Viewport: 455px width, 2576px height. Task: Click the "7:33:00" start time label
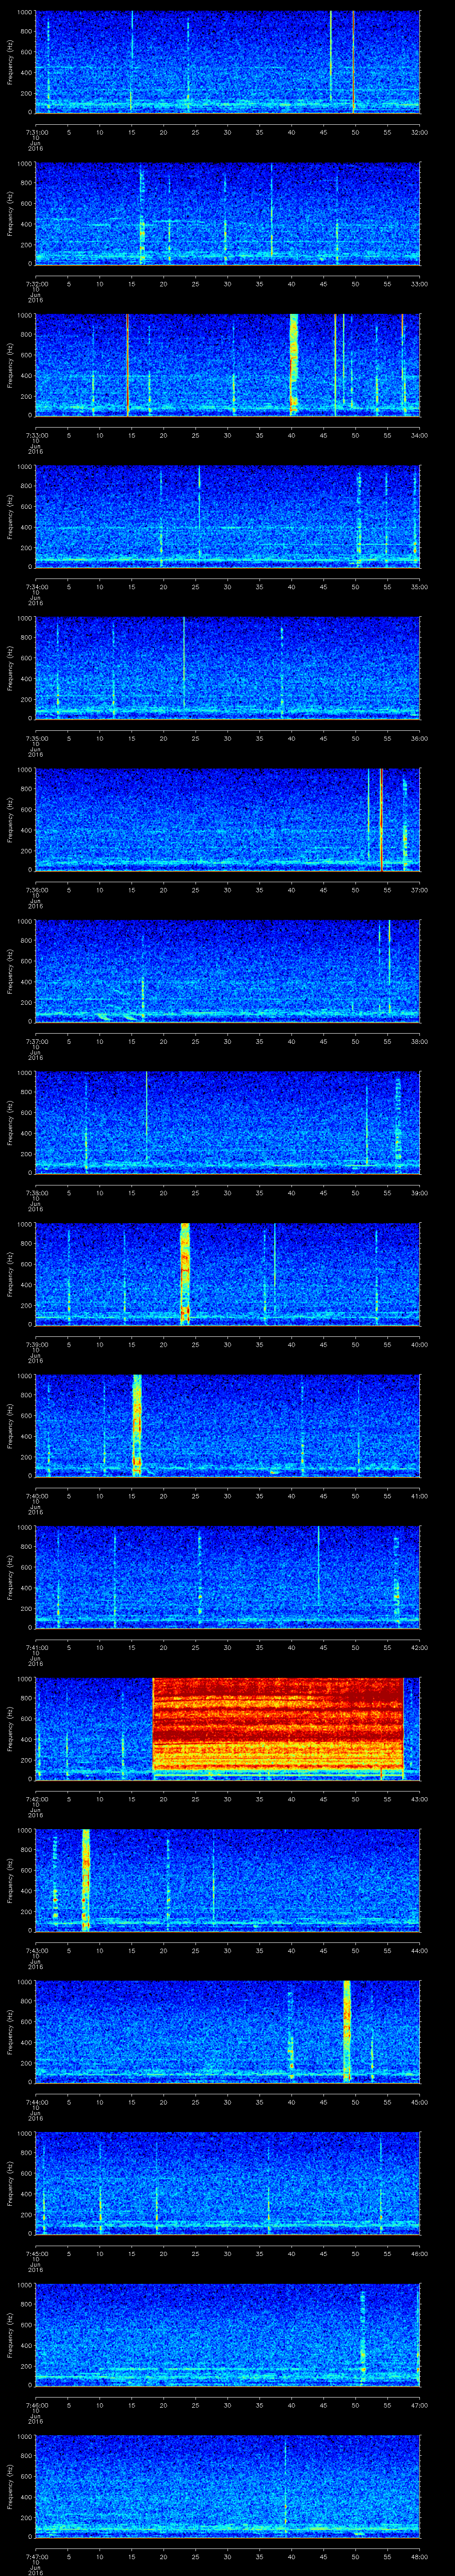36,435
